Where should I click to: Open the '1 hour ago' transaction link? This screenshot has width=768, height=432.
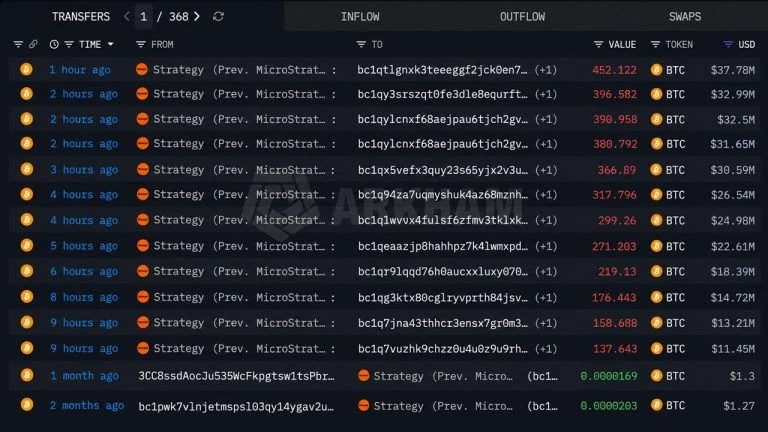pyautogui.click(x=79, y=70)
